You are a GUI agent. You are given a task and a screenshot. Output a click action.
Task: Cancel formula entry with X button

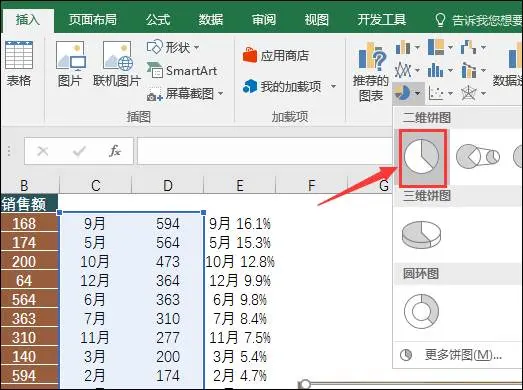pos(43,151)
